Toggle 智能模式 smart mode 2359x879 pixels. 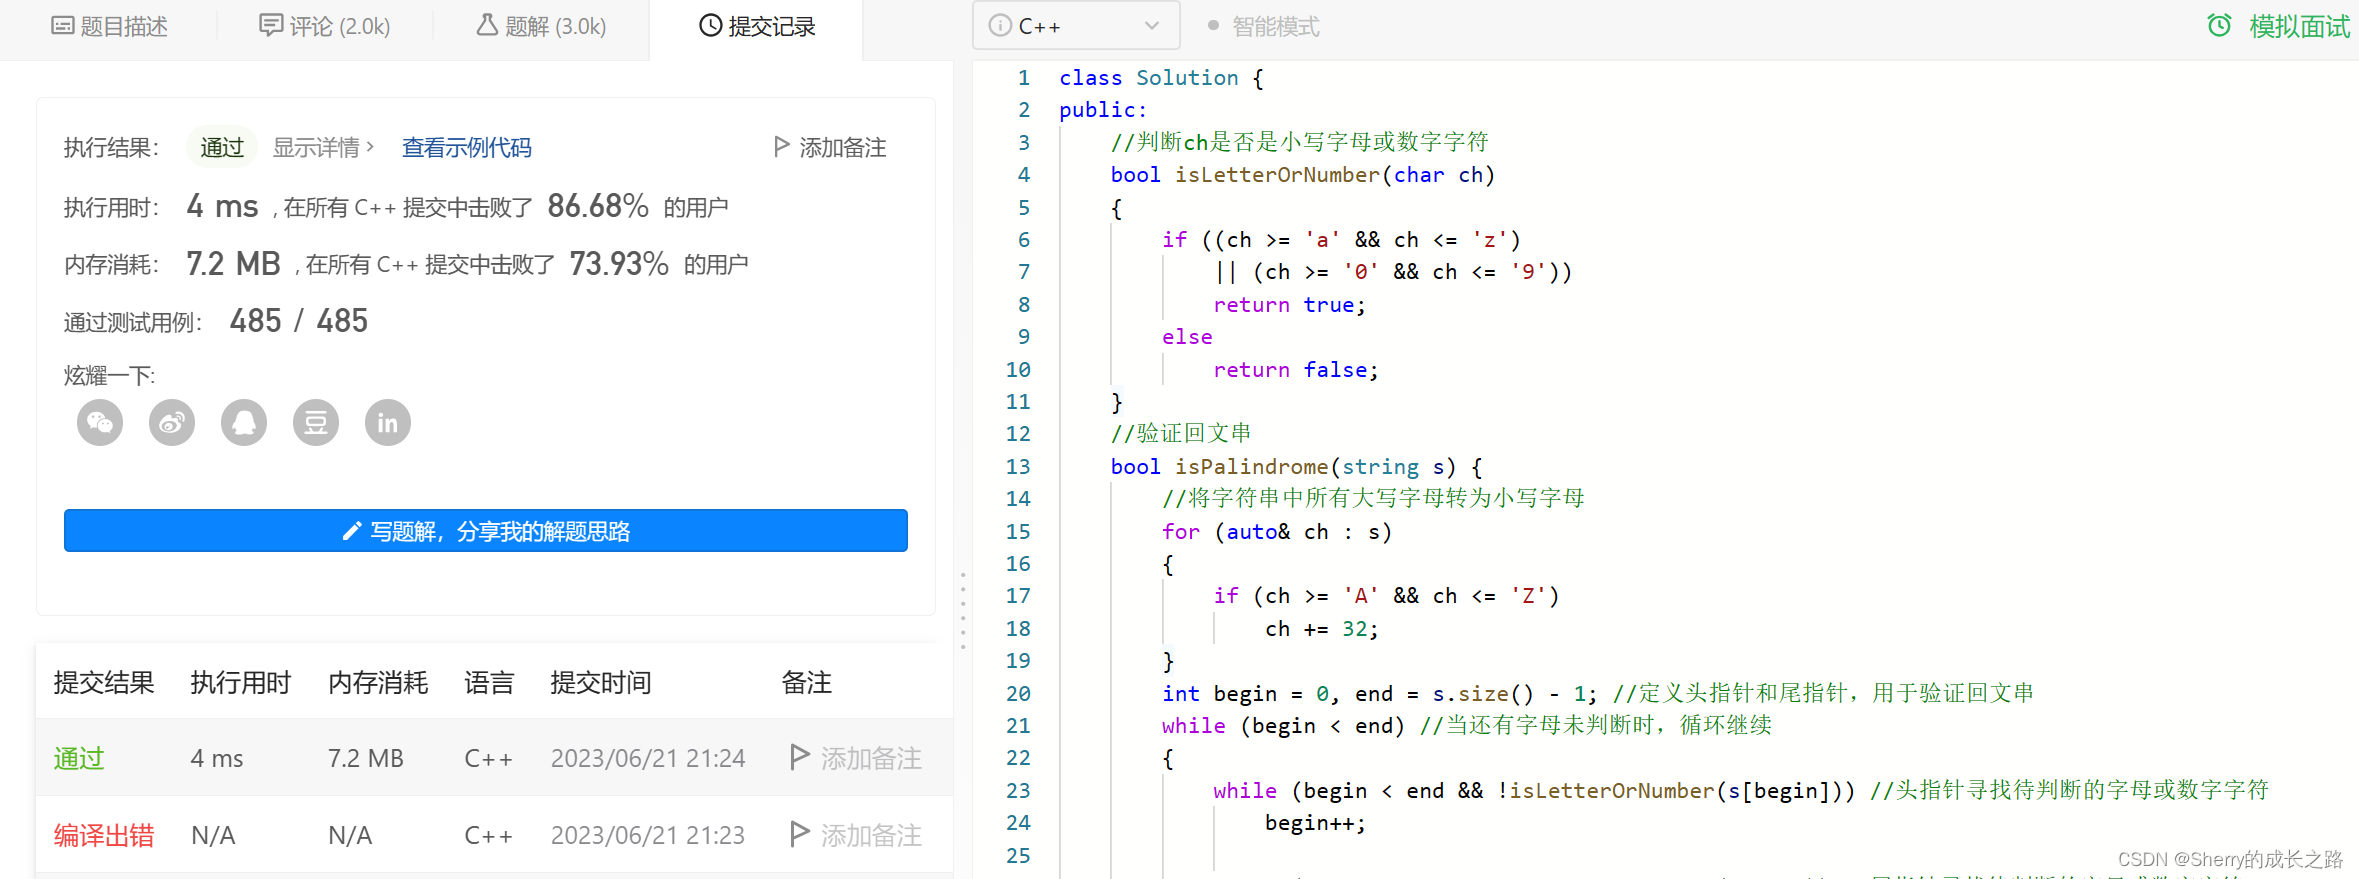[x=1264, y=26]
